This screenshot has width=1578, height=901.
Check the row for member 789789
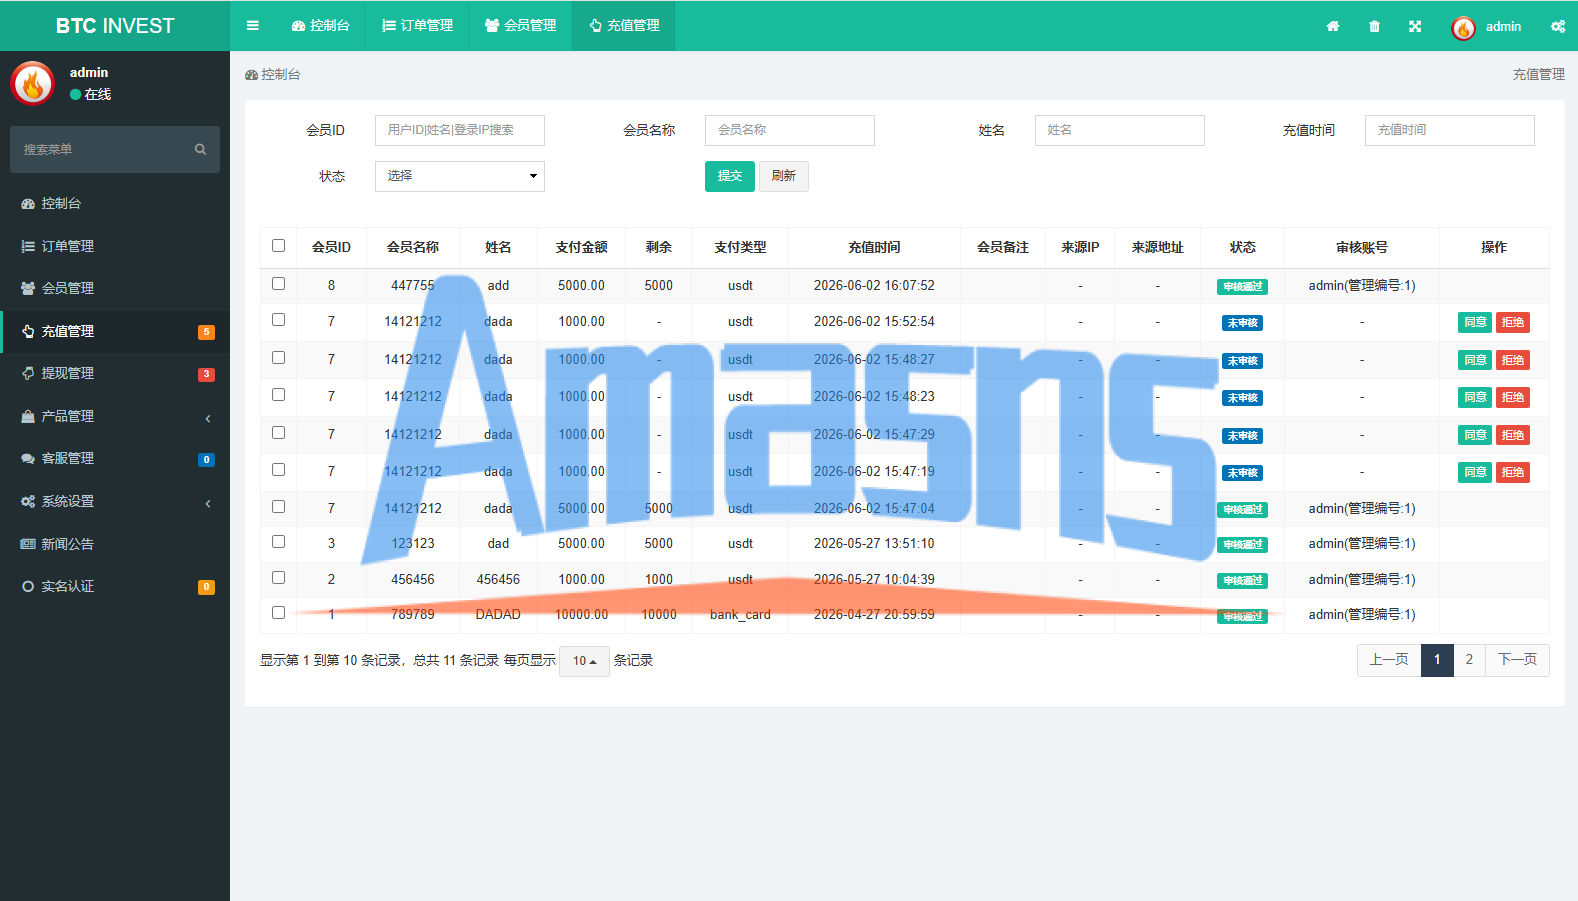pos(278,613)
